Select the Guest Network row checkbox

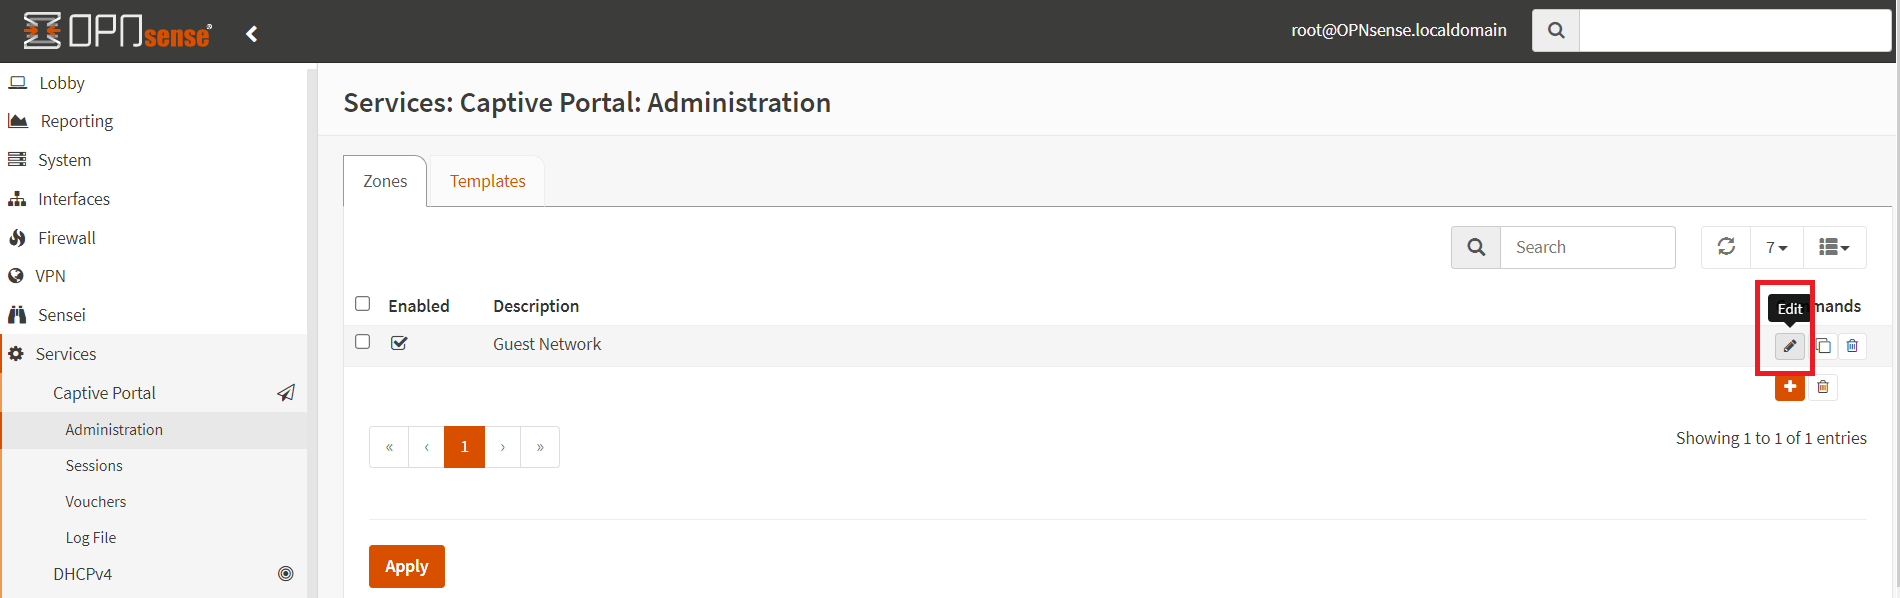tap(363, 342)
